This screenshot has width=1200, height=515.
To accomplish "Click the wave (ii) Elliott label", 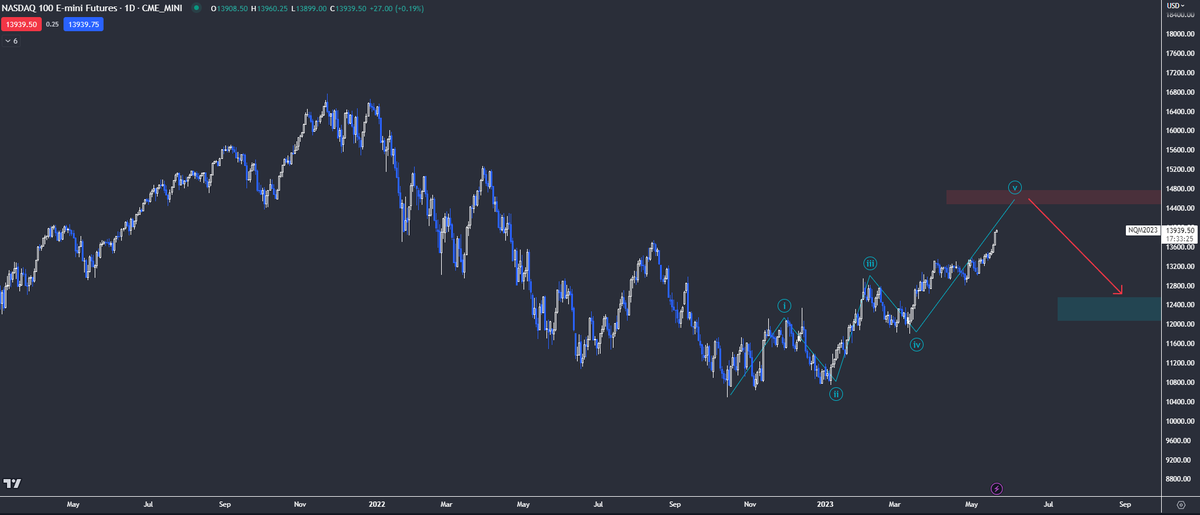I will [836, 394].
